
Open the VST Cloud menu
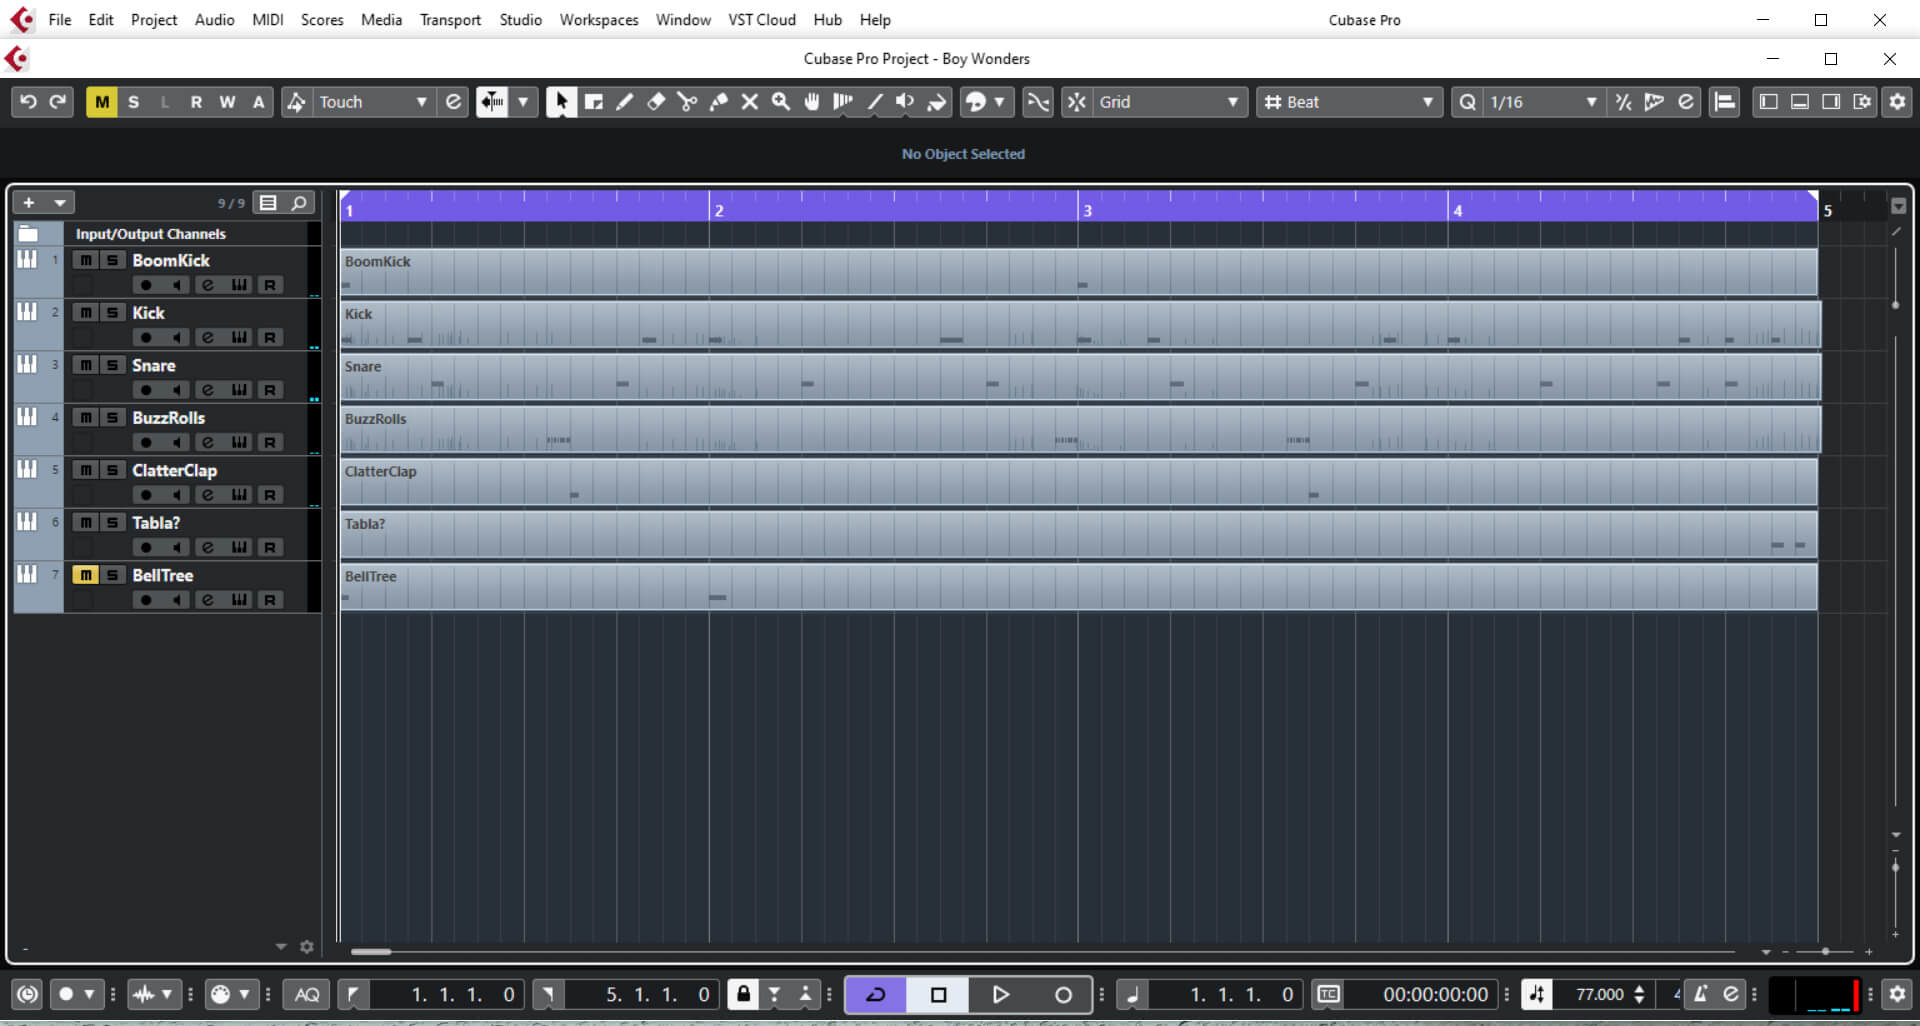[x=762, y=20]
